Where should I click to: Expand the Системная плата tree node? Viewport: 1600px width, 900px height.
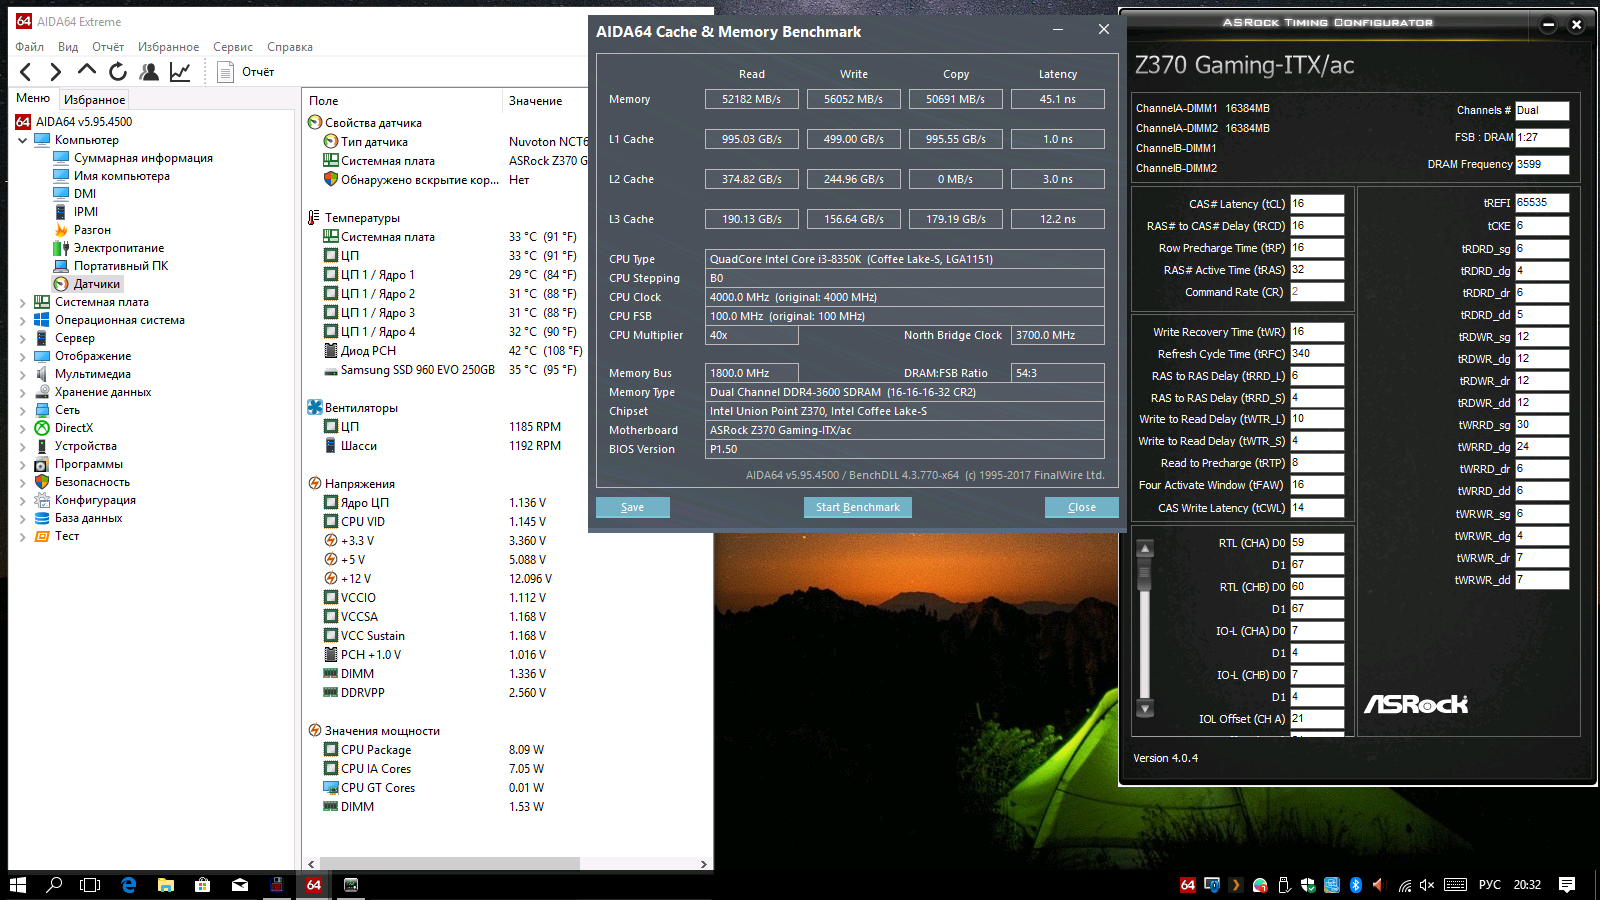pos(22,302)
